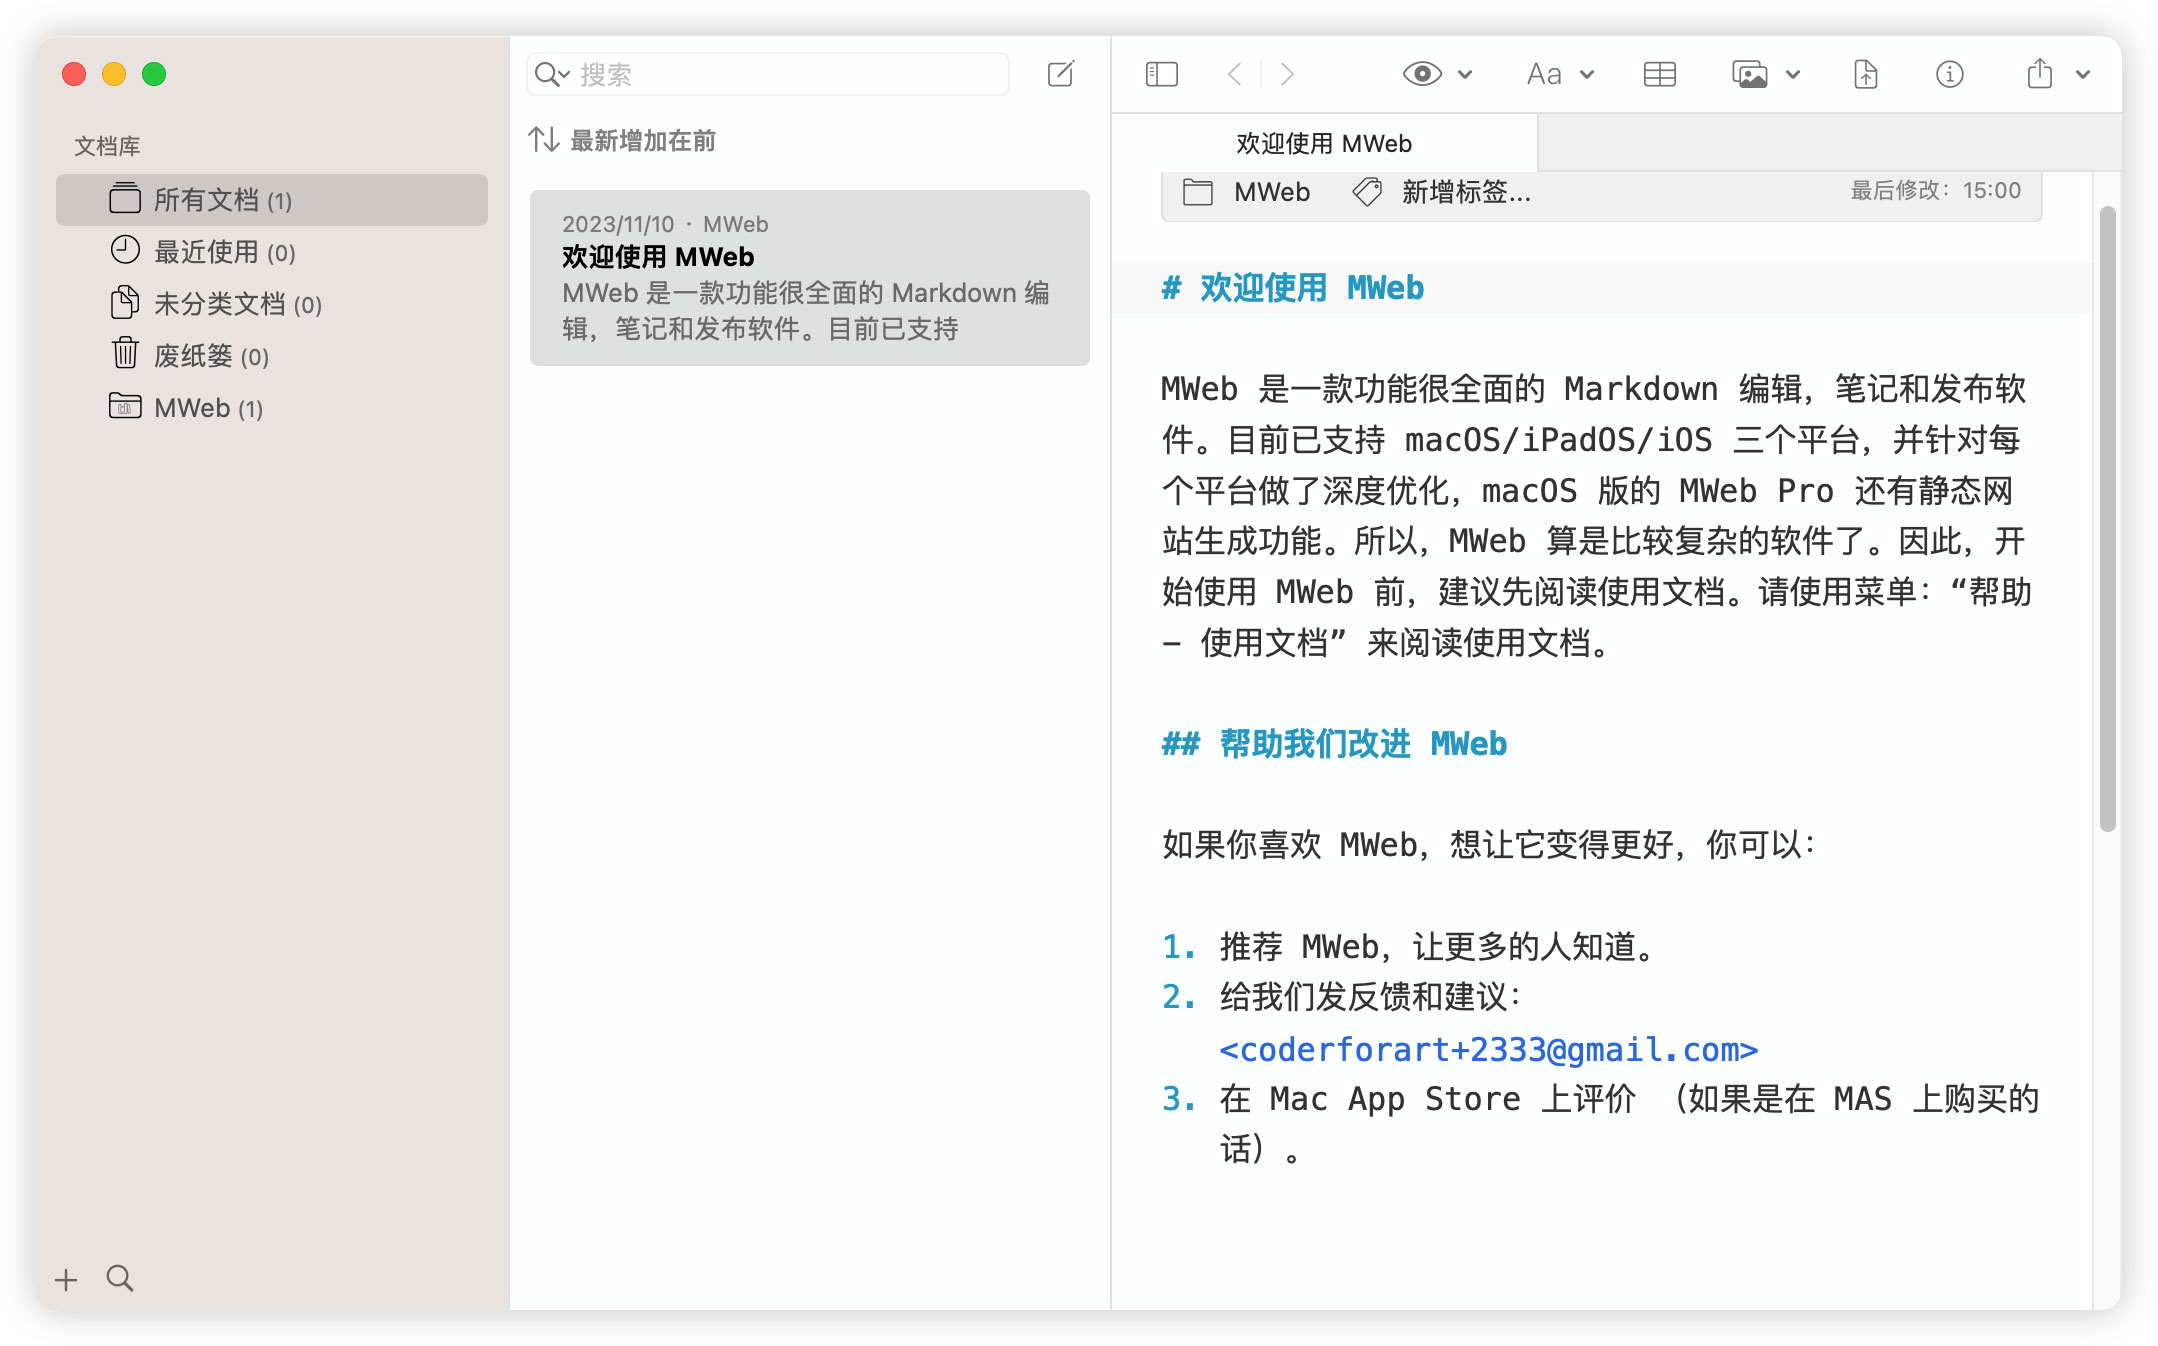This screenshot has width=2158, height=1346.
Task: Click the trash can icon beside 废纸篓
Action: tap(125, 353)
